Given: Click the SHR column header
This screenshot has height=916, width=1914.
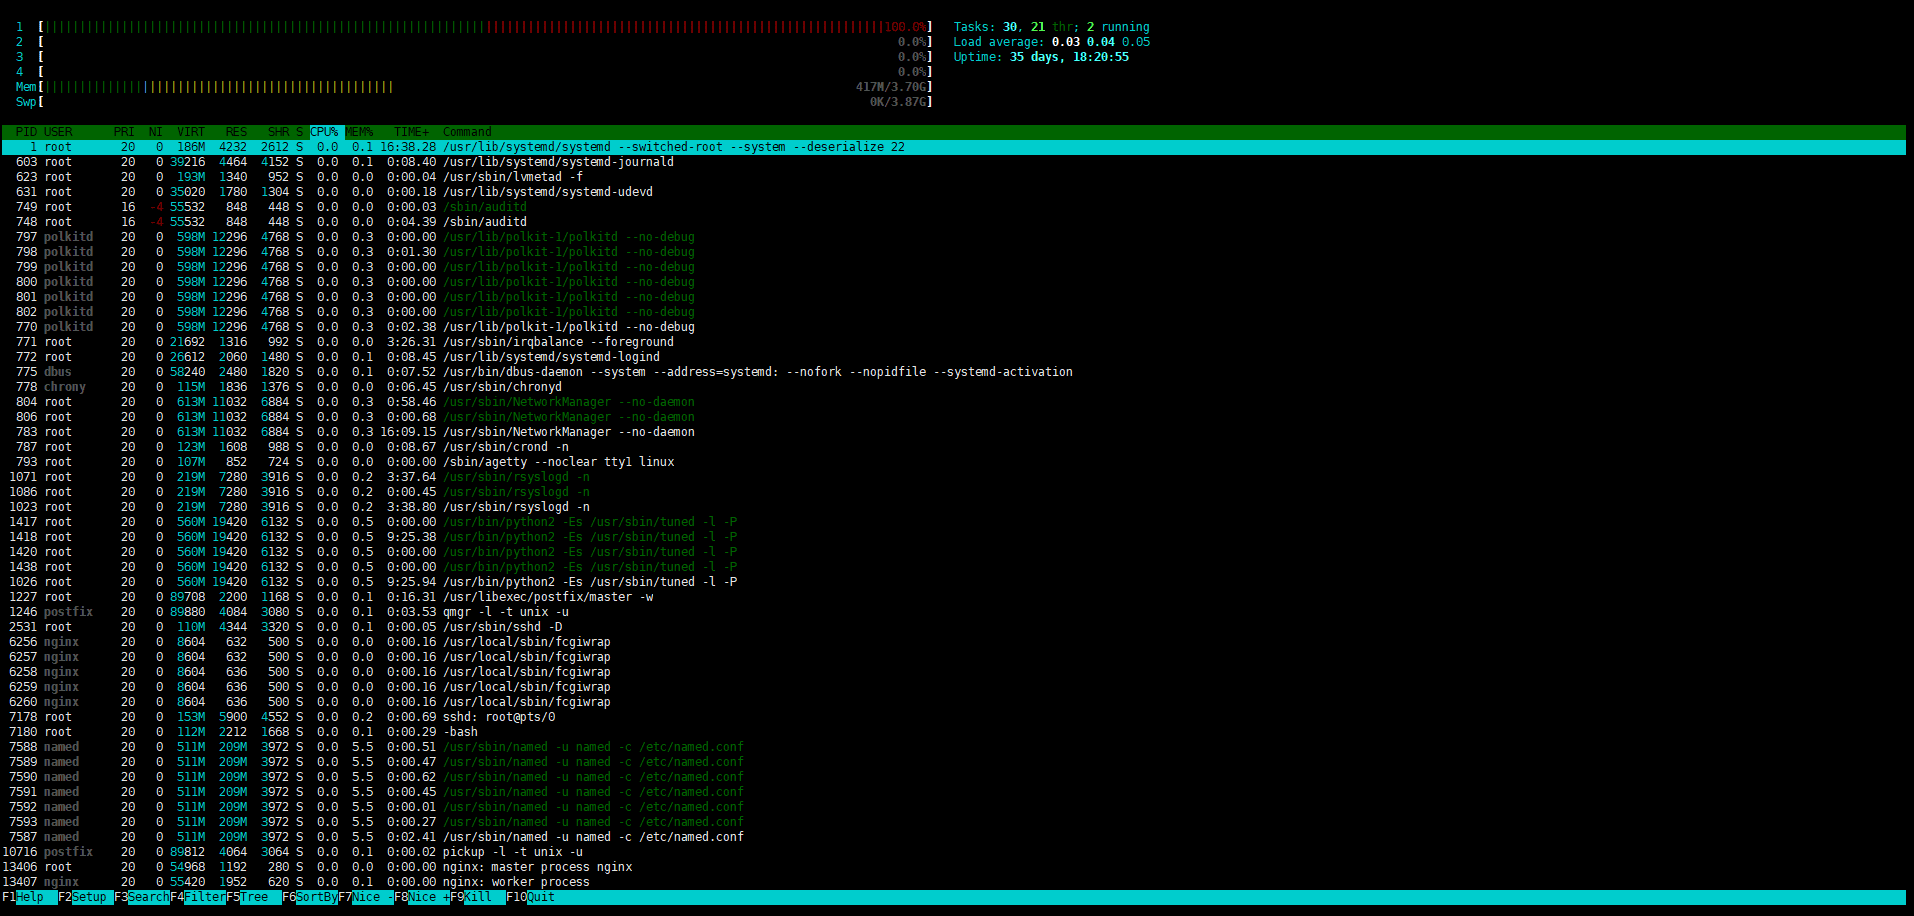Looking at the screenshot, I should 278,132.
